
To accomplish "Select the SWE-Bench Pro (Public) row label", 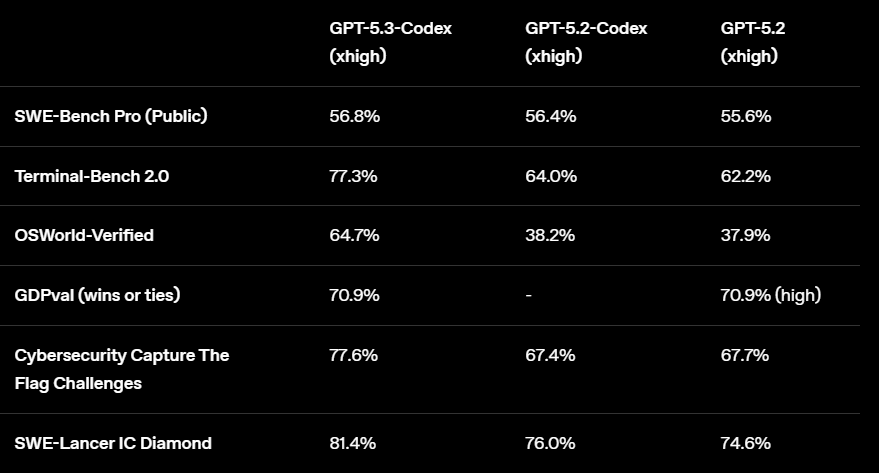I will [x=111, y=116].
